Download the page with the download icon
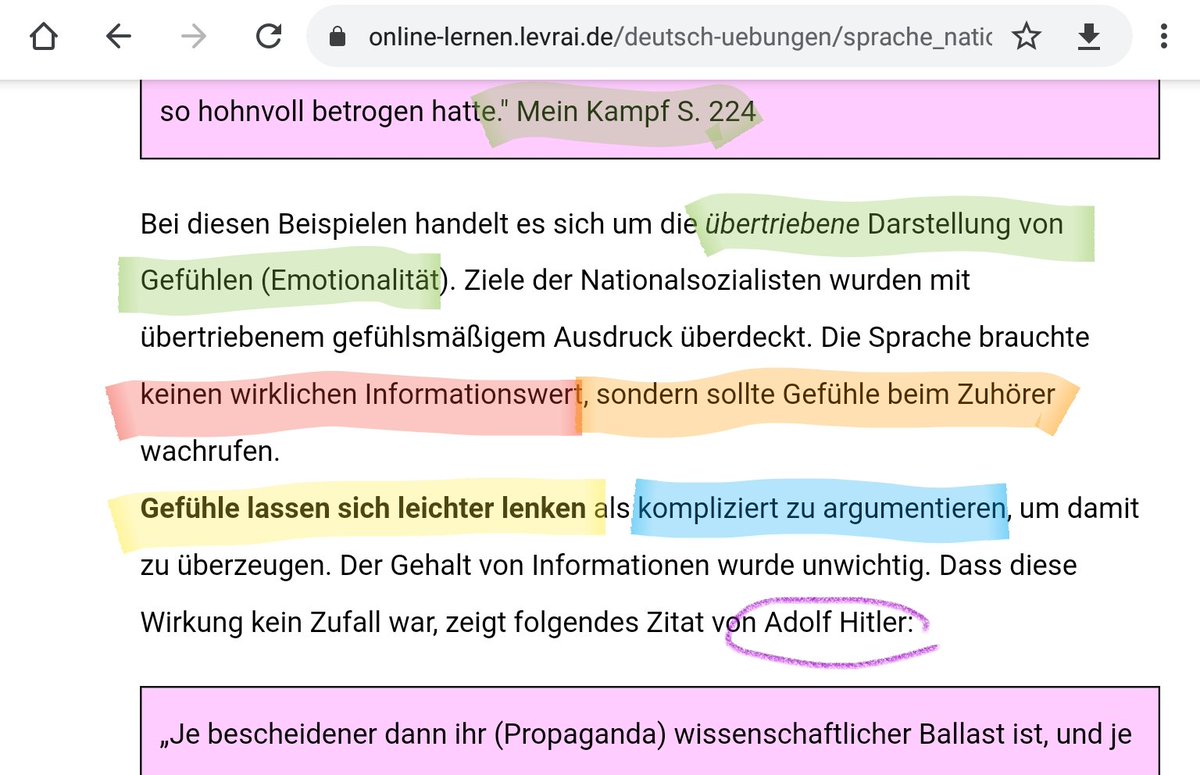Screen dimensions: 1200x775 [1089, 38]
